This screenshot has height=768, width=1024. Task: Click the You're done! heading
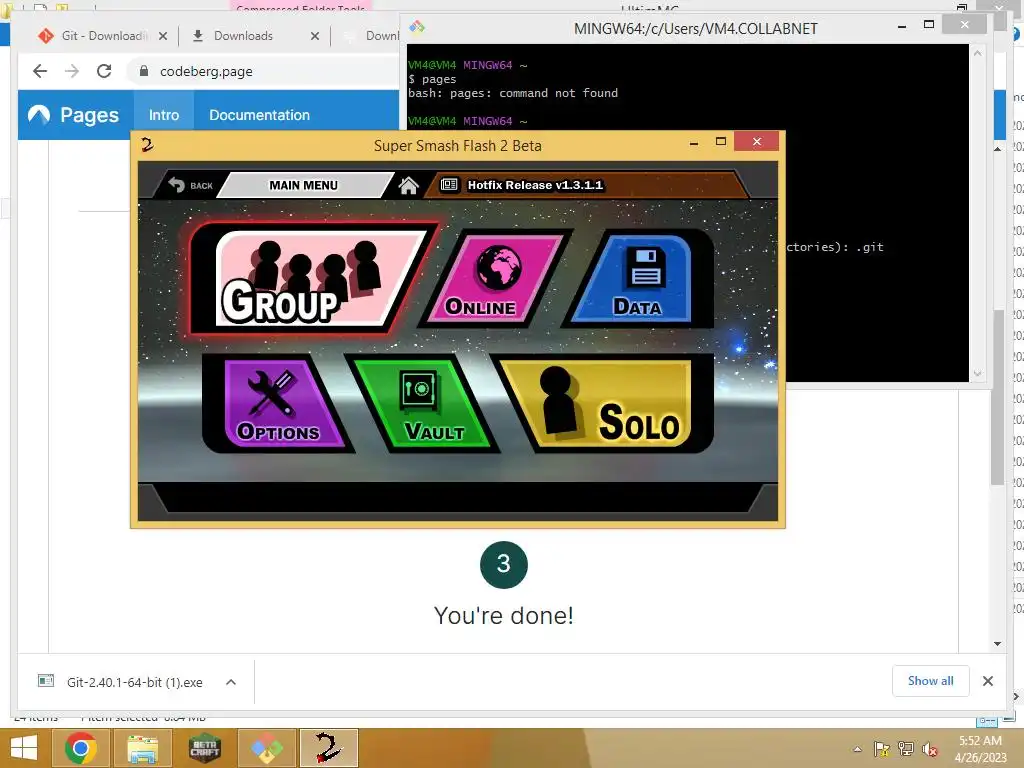[504, 615]
